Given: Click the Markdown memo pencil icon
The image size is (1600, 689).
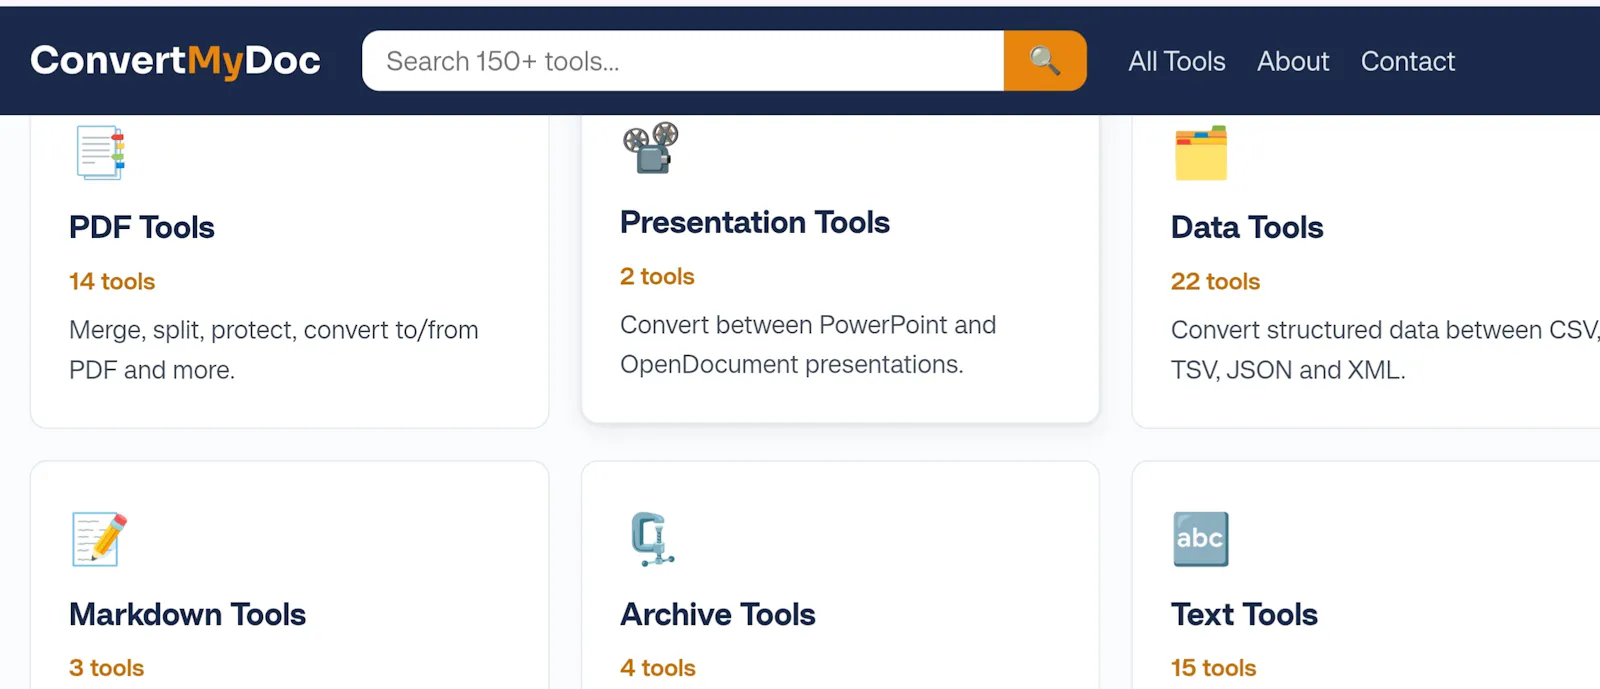Looking at the screenshot, I should (100, 539).
